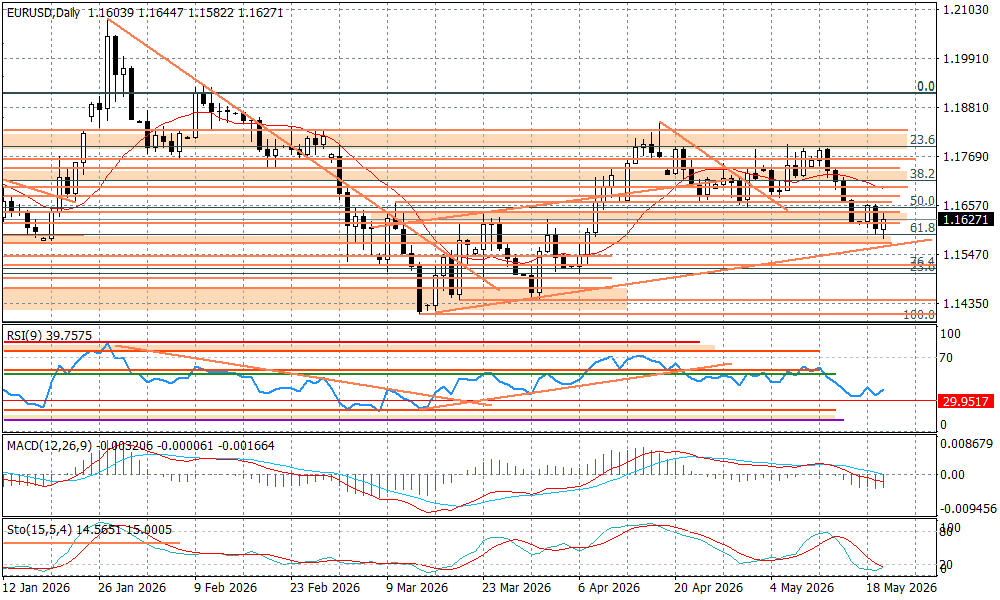
Task: Click the purple horizontal line in RSI panel
Action: click(423, 420)
